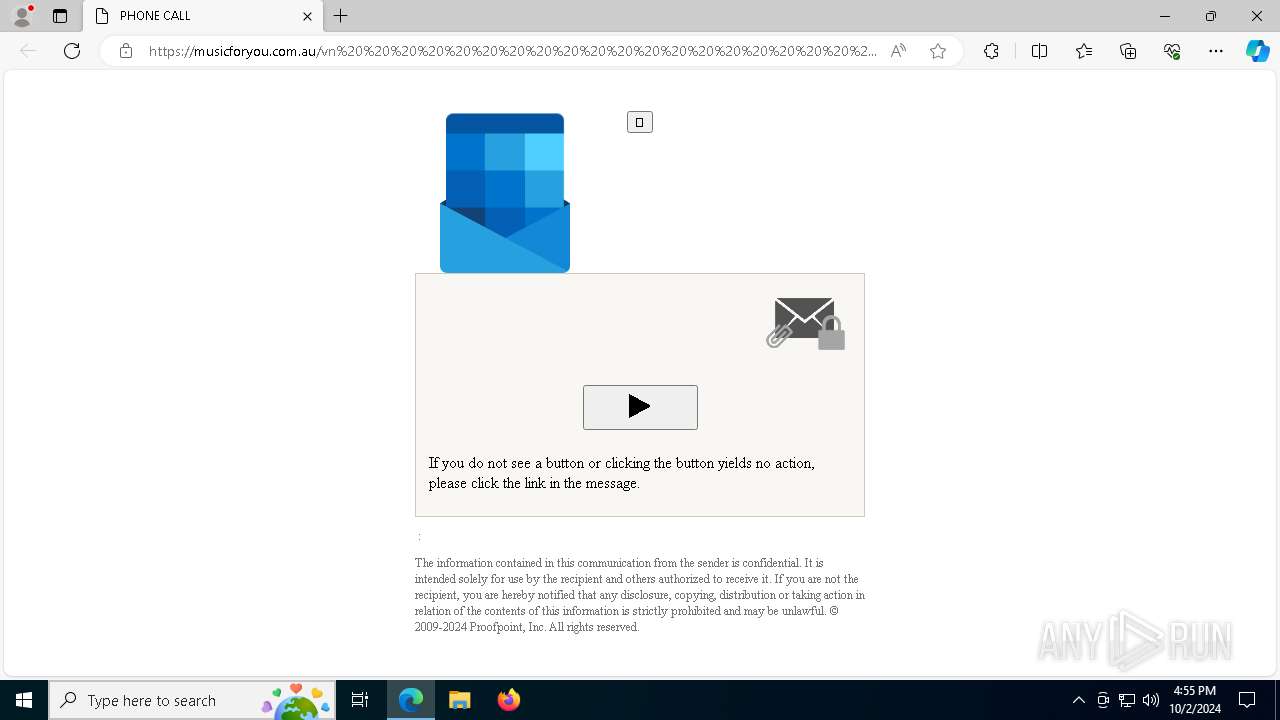Click the Outlook envelope logo image

[x=505, y=193]
